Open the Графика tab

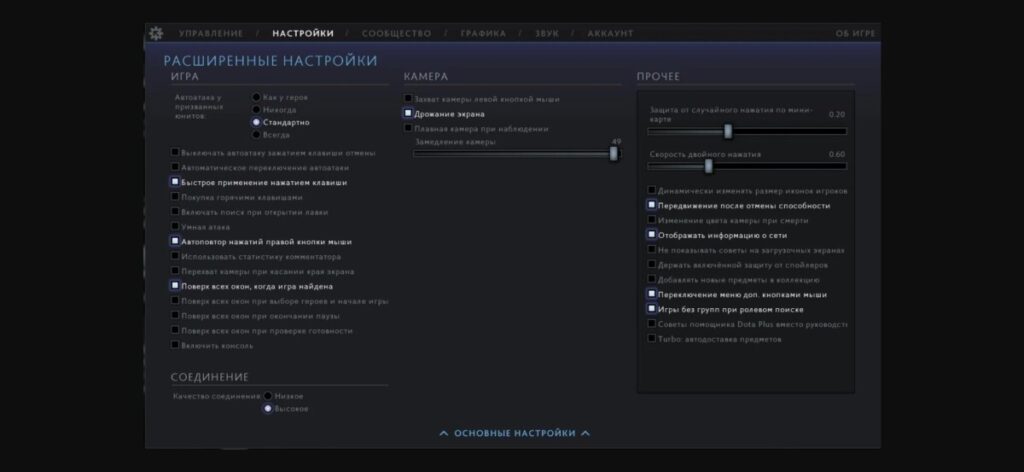pos(483,33)
